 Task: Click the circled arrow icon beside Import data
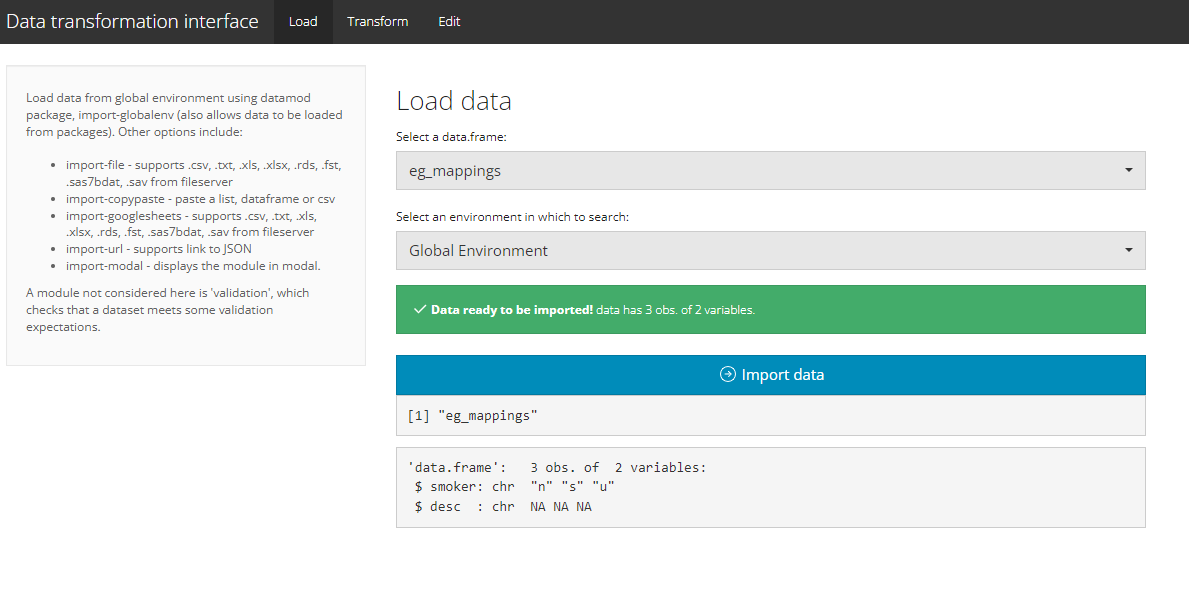click(728, 375)
